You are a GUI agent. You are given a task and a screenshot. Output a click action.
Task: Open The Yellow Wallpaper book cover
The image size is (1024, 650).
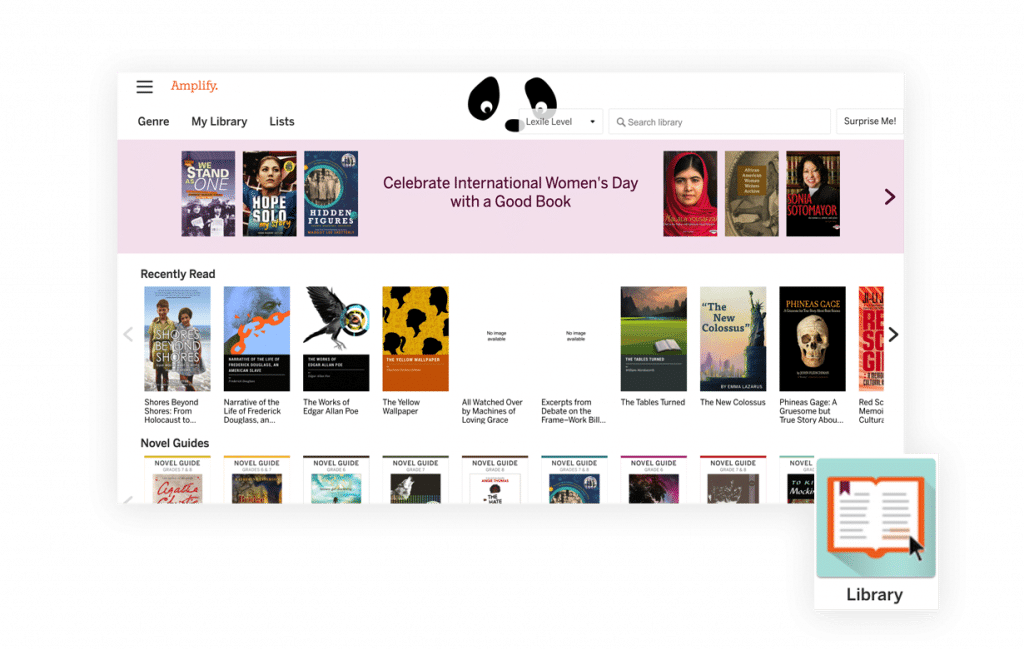(x=415, y=338)
